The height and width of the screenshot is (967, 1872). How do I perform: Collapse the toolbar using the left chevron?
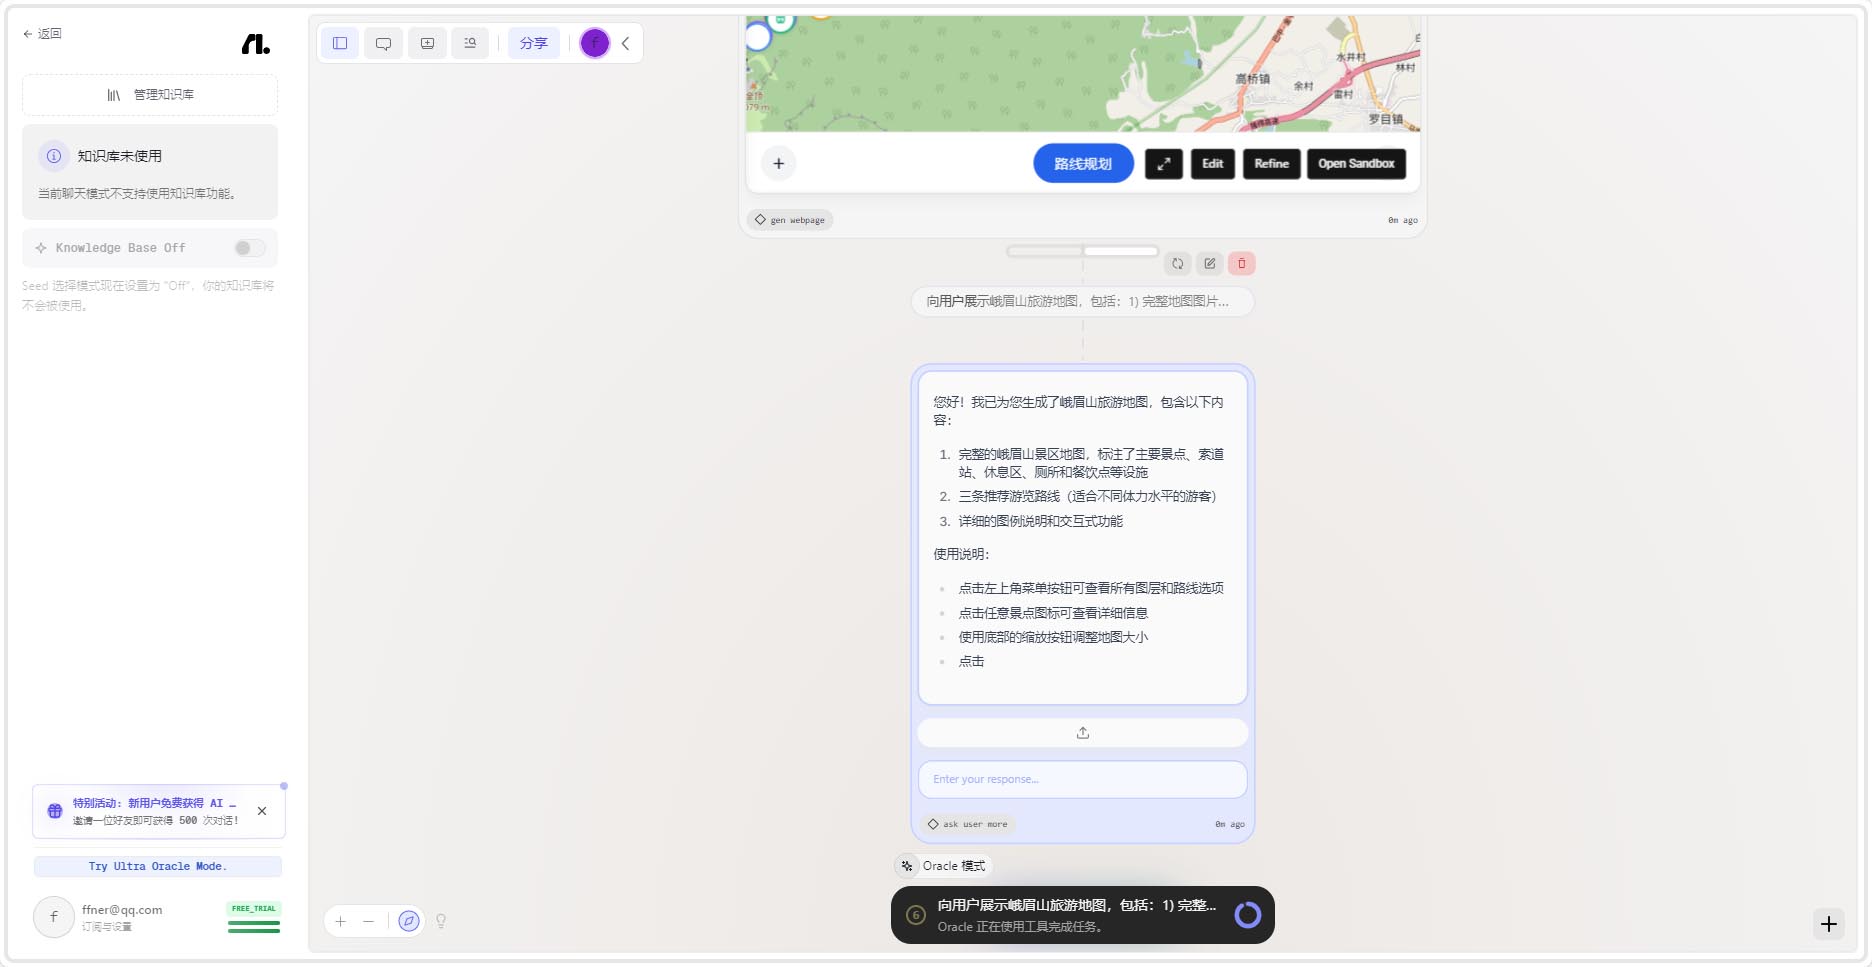(x=626, y=43)
